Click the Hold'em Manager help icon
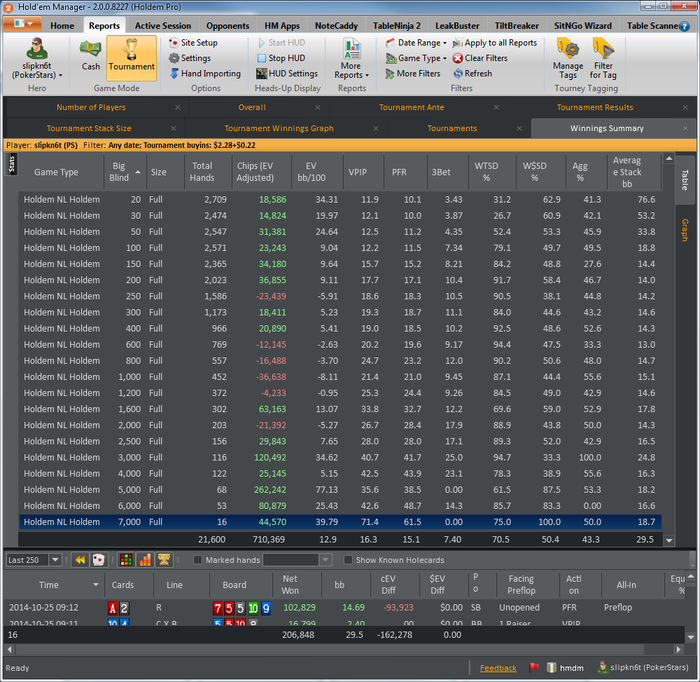The width and height of the screenshot is (700, 682). (684, 26)
